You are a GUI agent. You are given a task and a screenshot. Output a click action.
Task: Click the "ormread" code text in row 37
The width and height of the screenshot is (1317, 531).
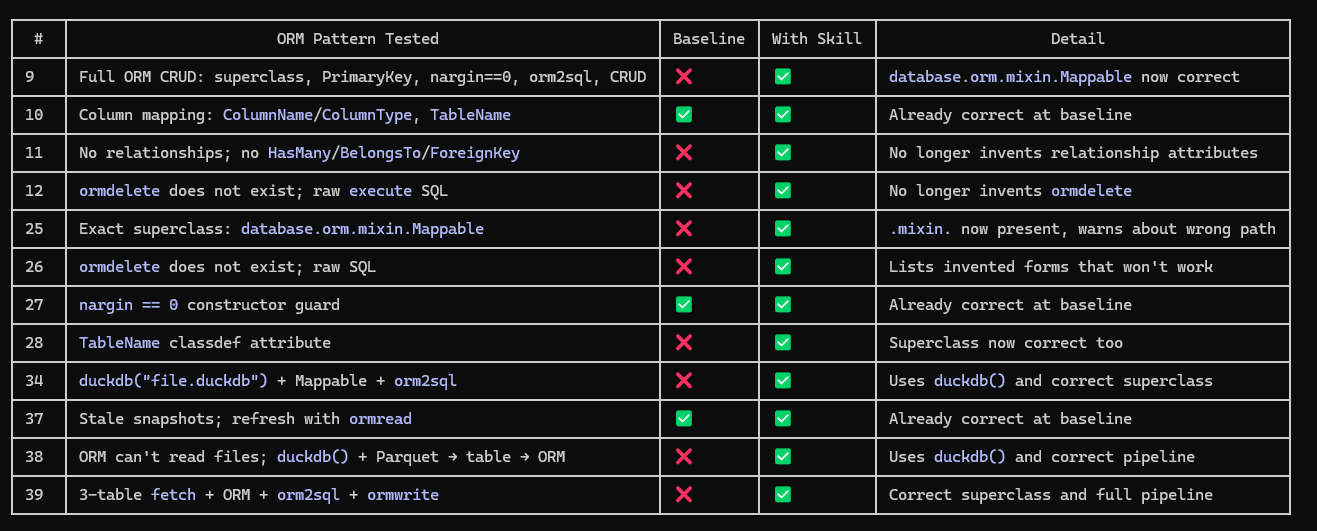380,418
